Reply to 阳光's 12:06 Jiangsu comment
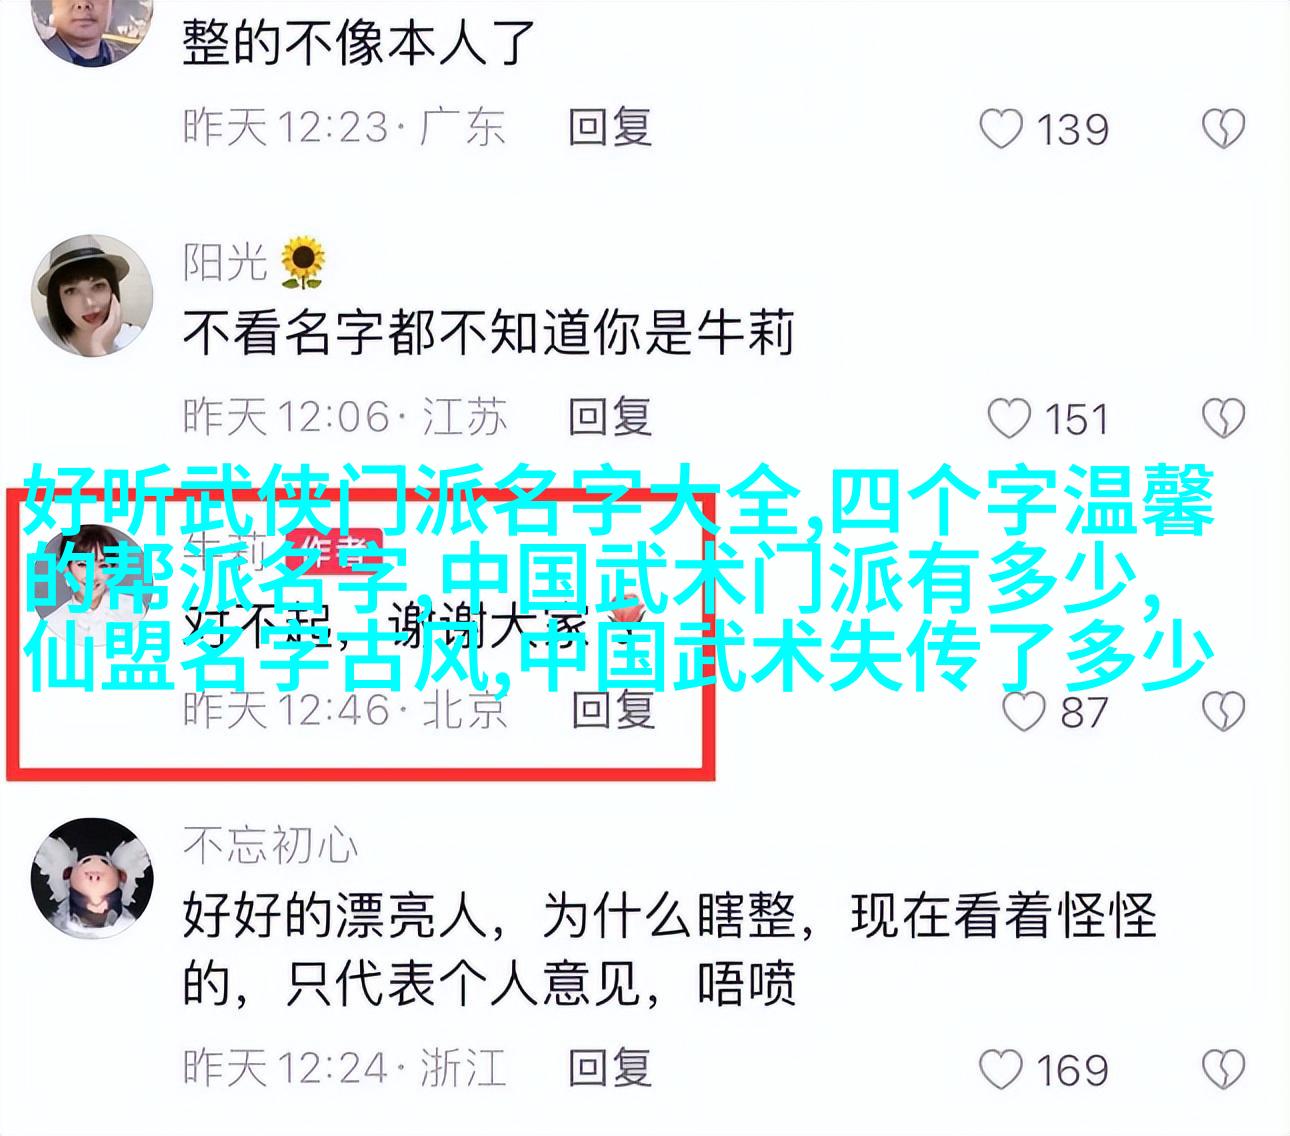Screen dimensions: 1290x1136 tap(610, 416)
